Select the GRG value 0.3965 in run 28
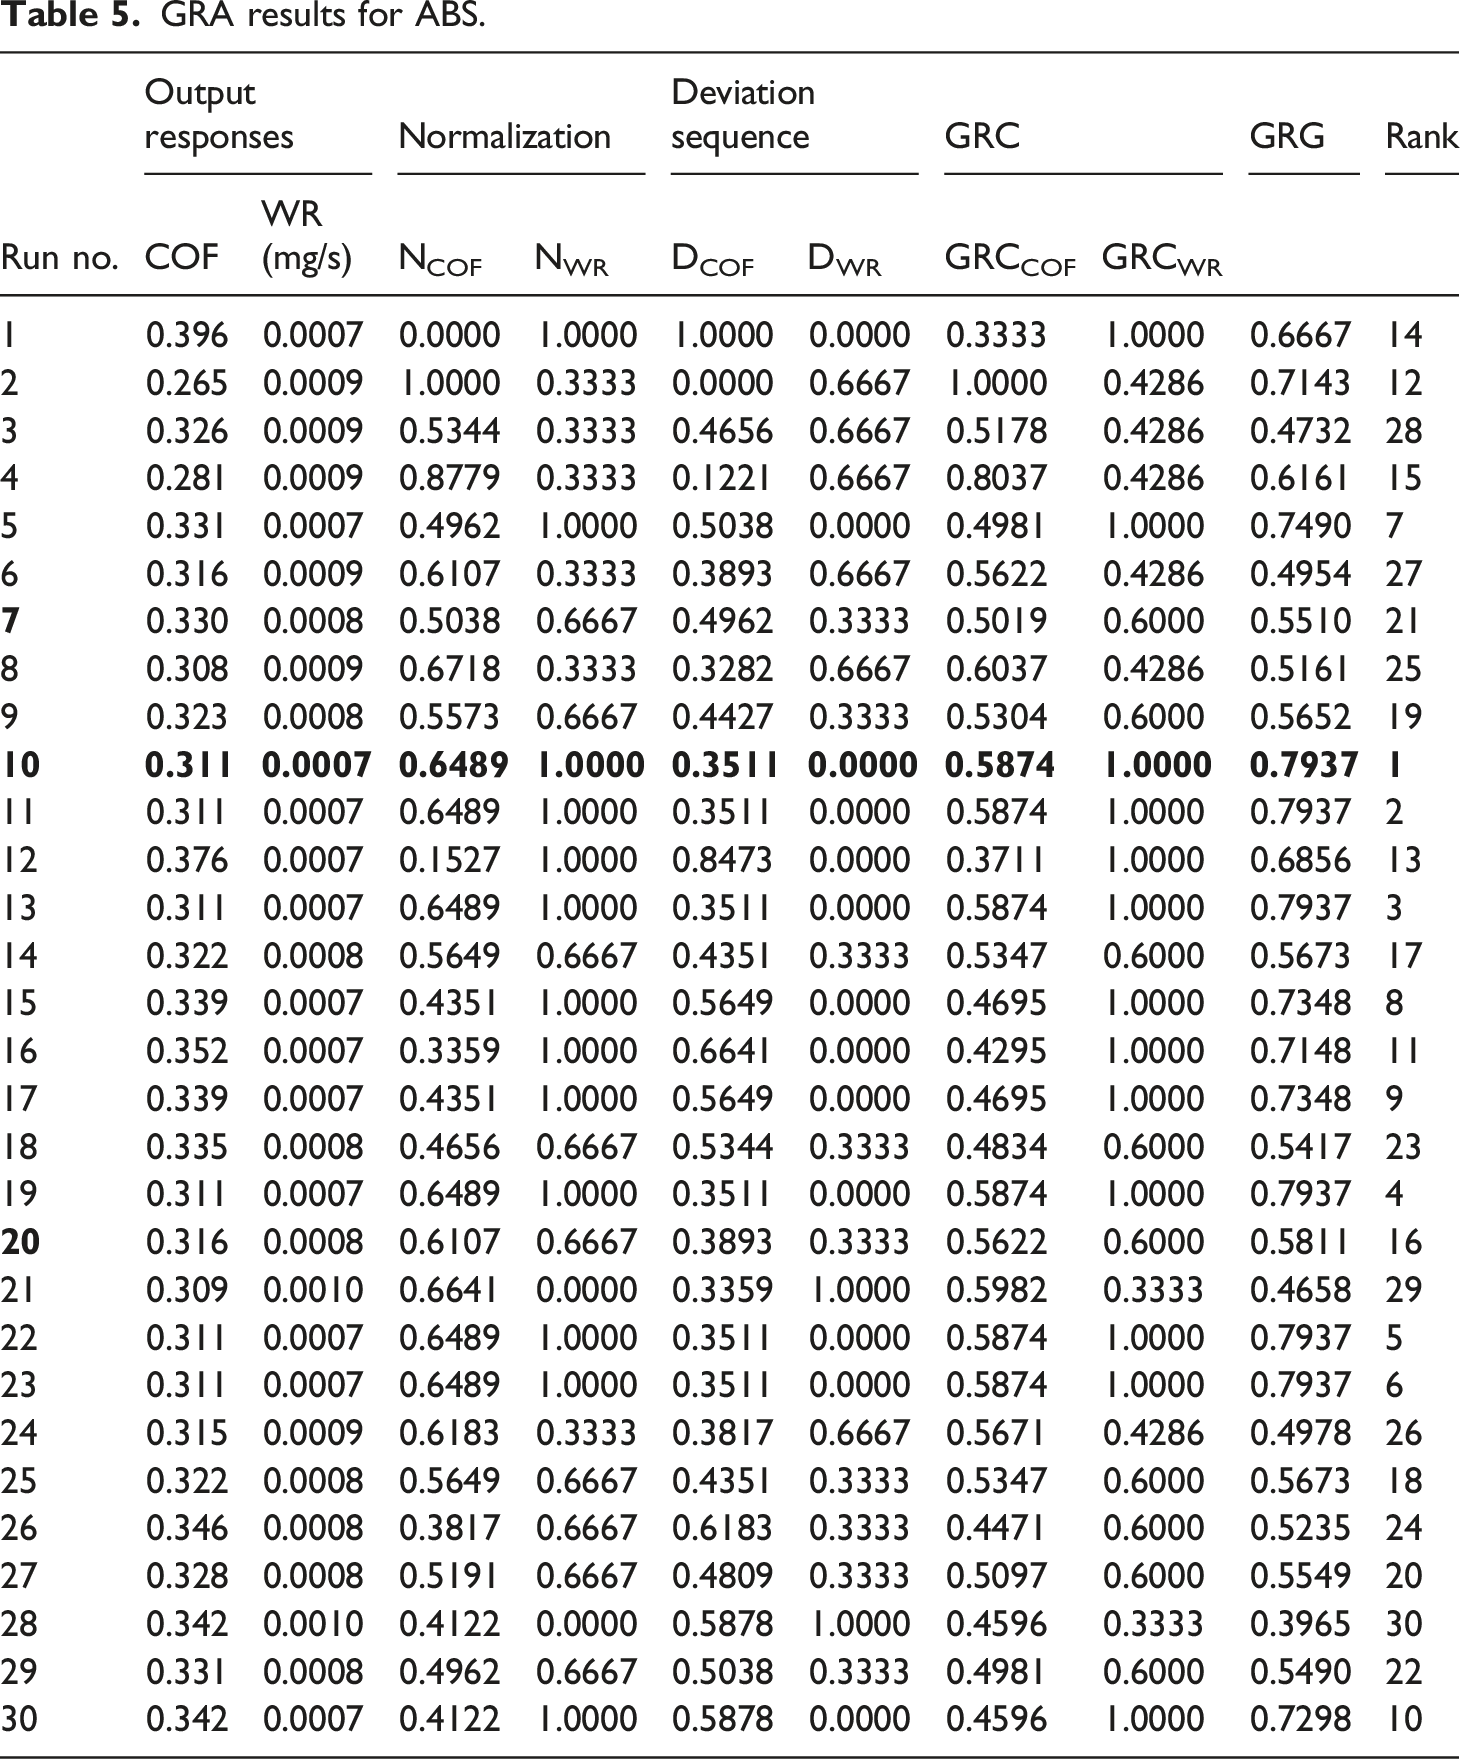The height and width of the screenshot is (1759, 1460). coord(1300,1623)
